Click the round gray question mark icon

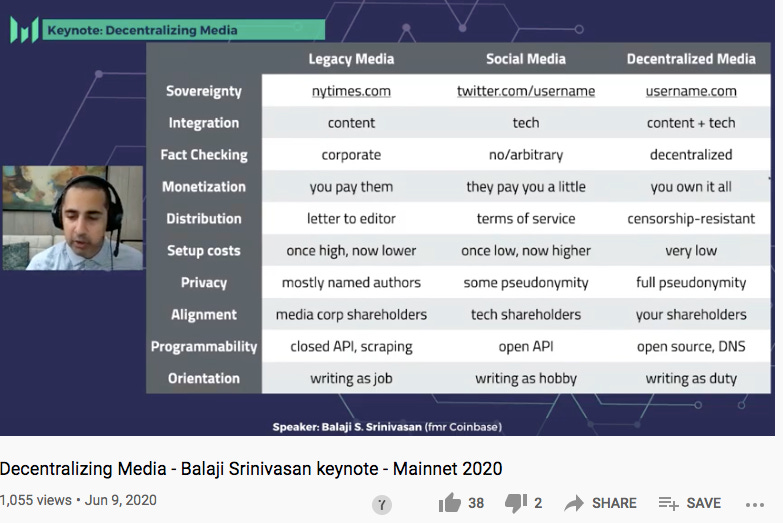click(x=382, y=505)
